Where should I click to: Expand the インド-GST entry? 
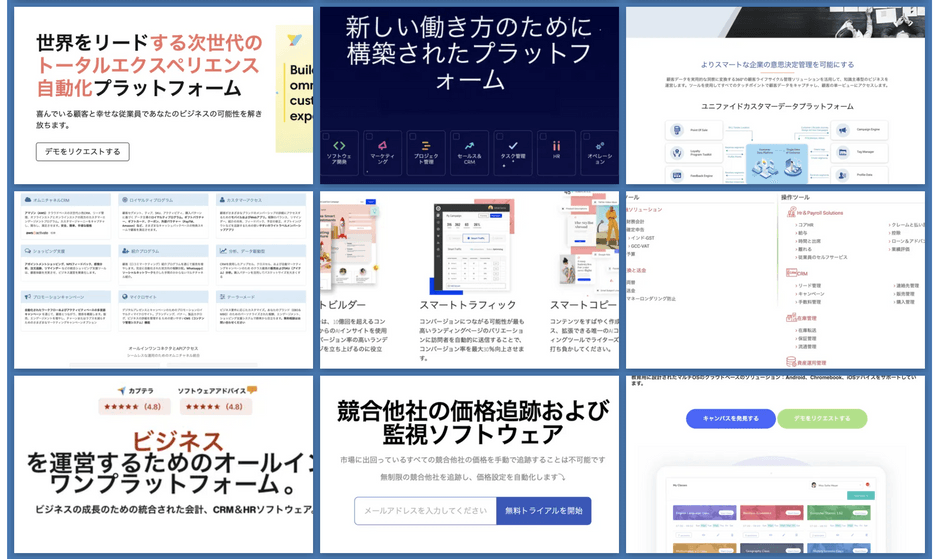tap(642, 238)
